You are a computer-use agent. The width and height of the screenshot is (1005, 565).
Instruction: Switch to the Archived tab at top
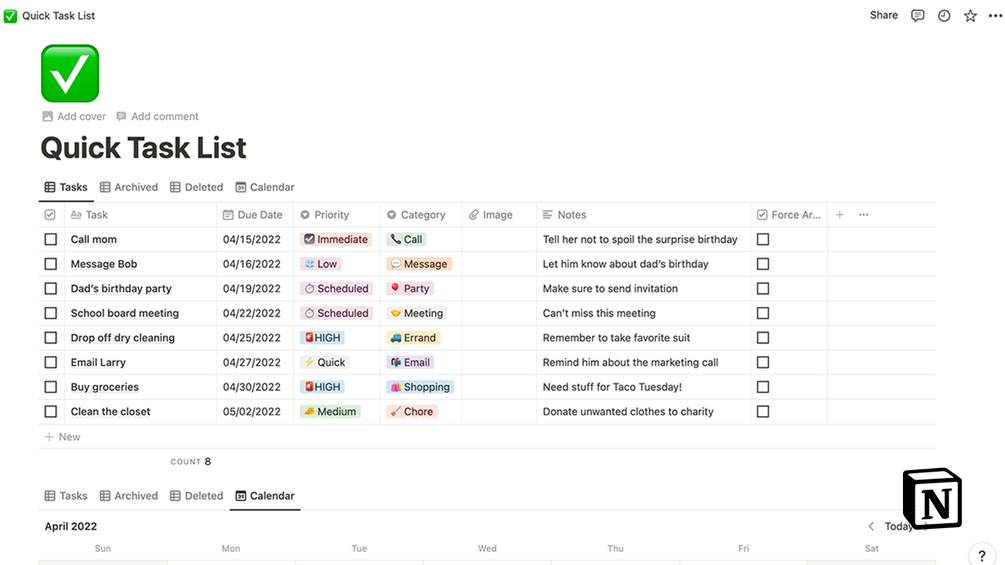[129, 187]
